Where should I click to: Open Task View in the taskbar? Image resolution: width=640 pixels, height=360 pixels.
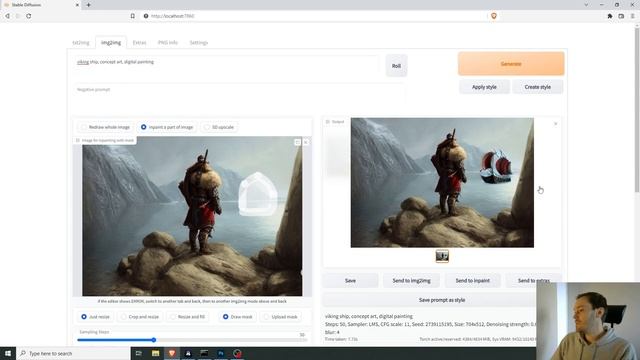pos(139,353)
